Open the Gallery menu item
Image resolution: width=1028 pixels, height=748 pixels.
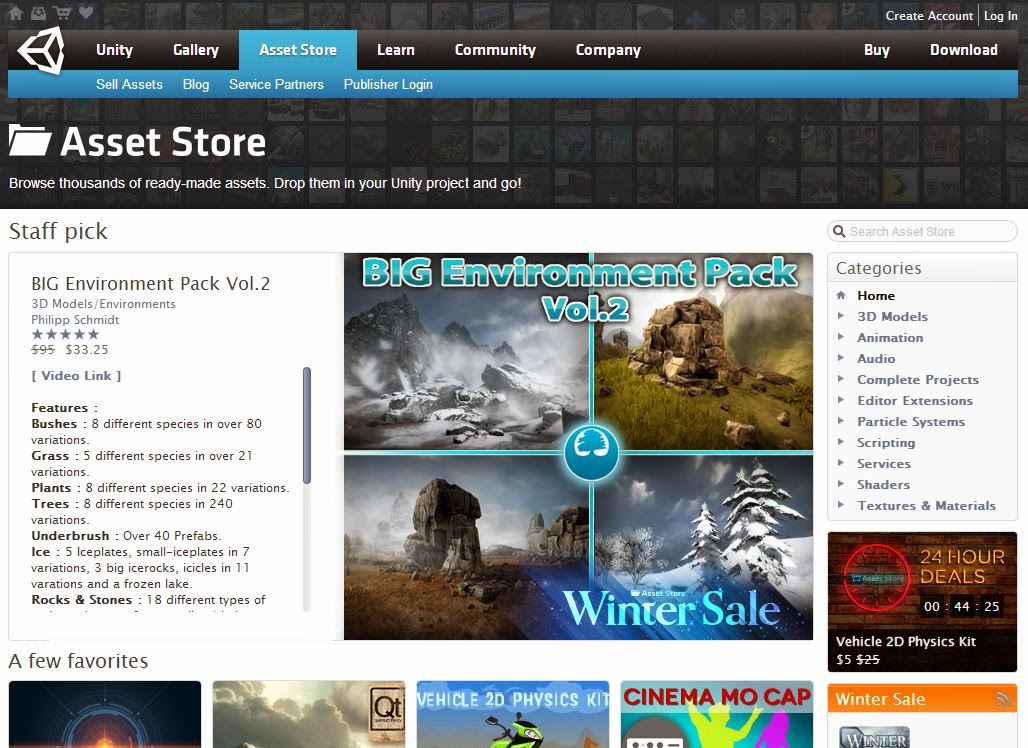[x=195, y=50]
